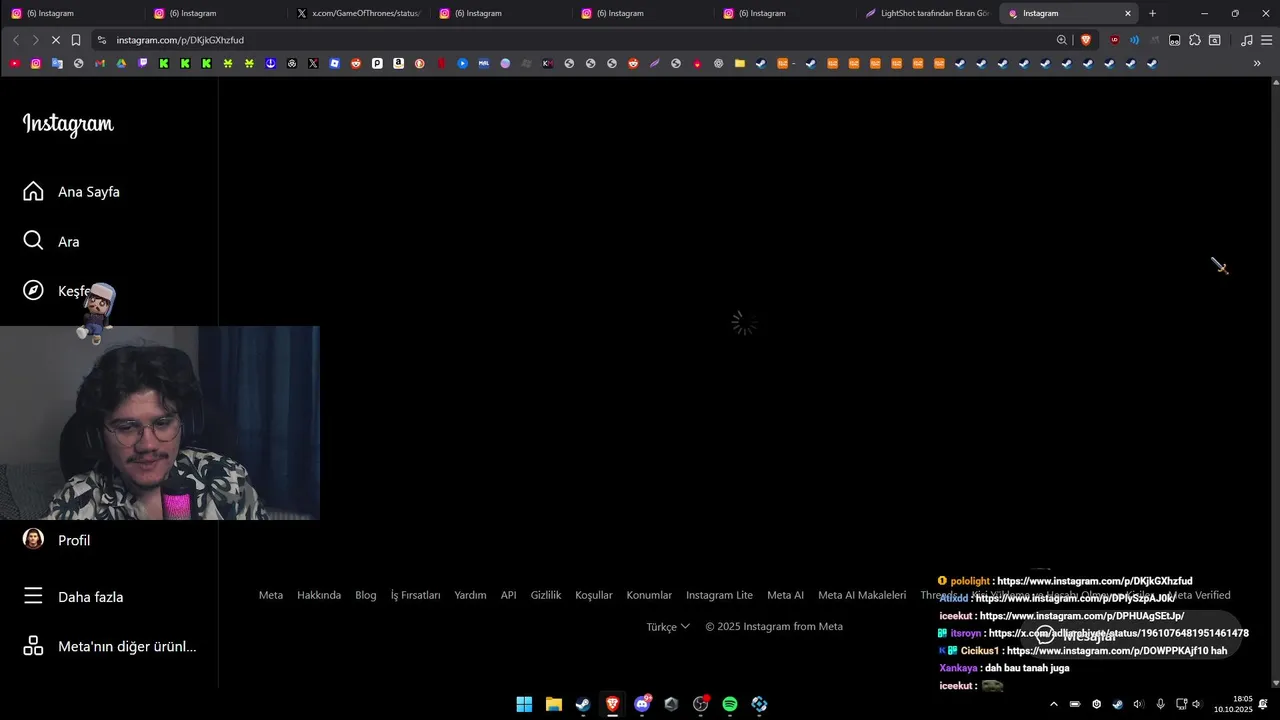Image resolution: width=1280 pixels, height=720 pixels.
Task: Open the Twitch bookmark
Action: click(x=143, y=63)
